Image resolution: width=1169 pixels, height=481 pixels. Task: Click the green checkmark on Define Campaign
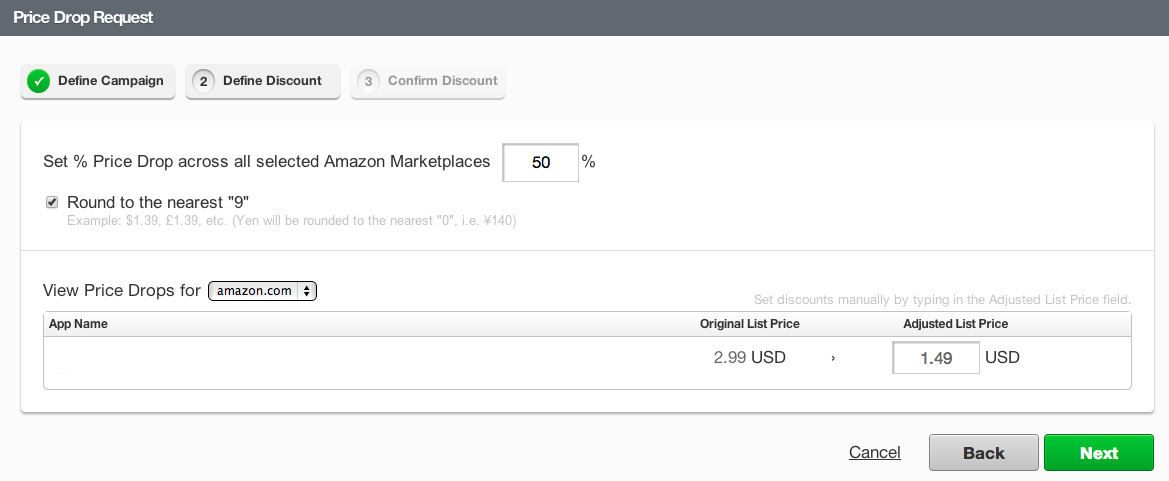point(39,81)
